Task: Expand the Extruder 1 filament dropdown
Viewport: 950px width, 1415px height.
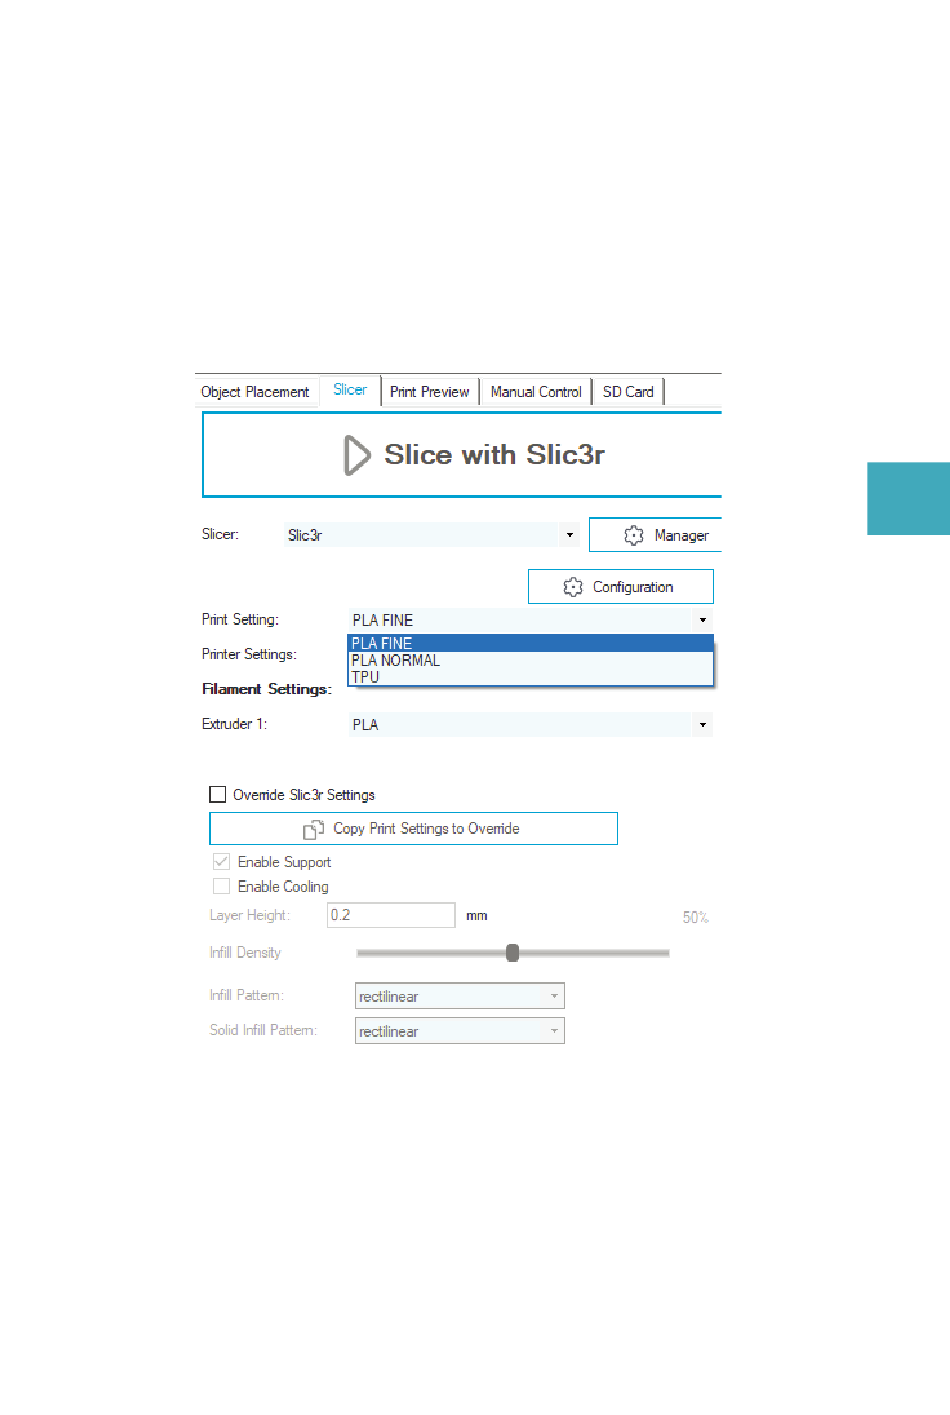Action: [702, 725]
